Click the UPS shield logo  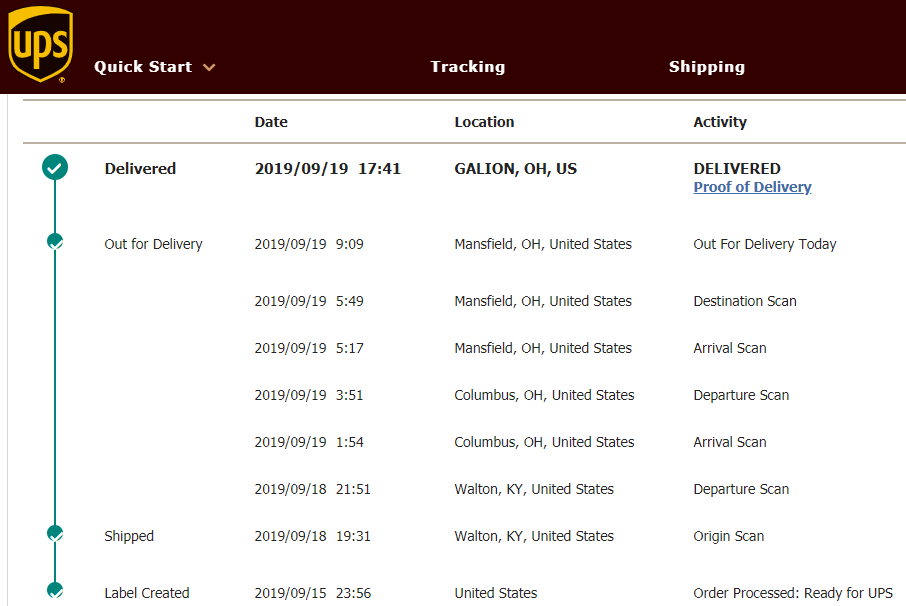[x=40, y=44]
